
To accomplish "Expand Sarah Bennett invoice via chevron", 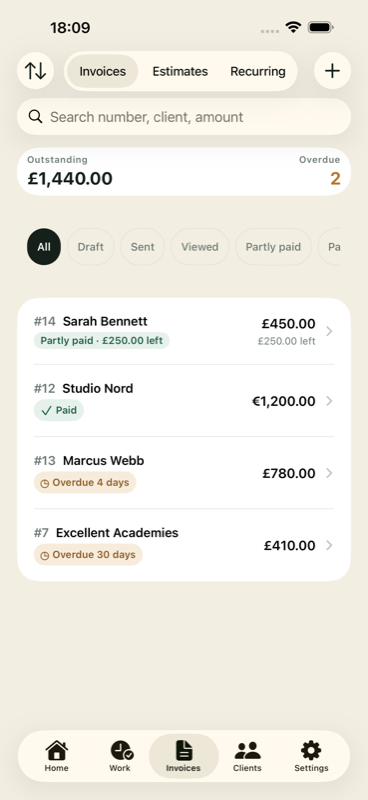I will pyautogui.click(x=329, y=332).
